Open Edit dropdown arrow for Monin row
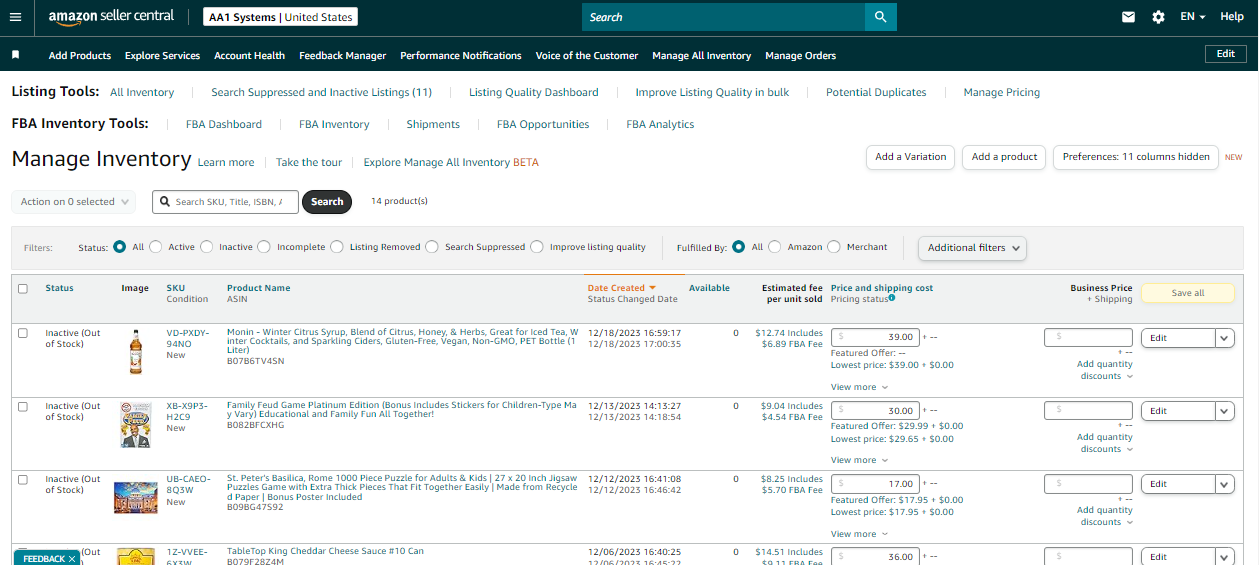 (1225, 338)
